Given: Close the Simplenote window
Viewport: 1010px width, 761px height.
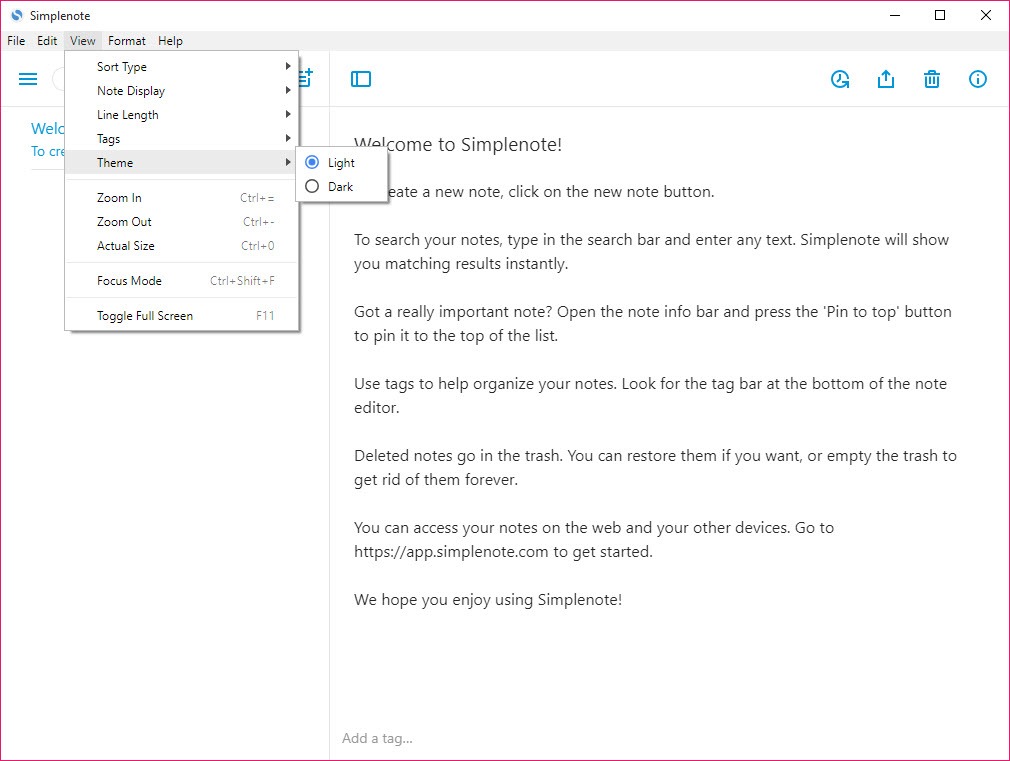Looking at the screenshot, I should (986, 15).
